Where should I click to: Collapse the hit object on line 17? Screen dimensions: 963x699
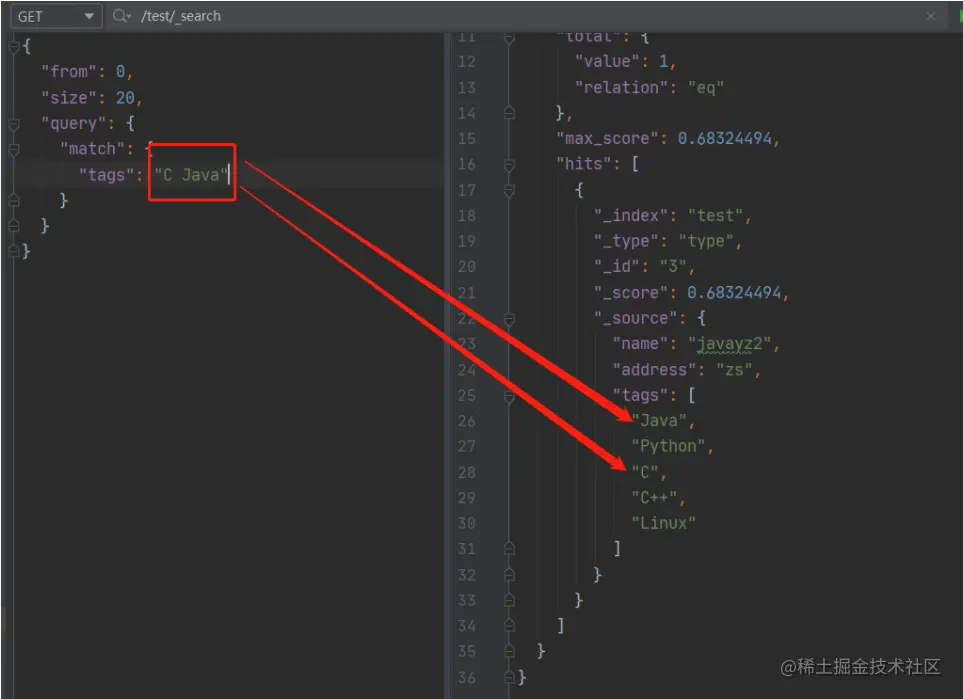click(509, 190)
